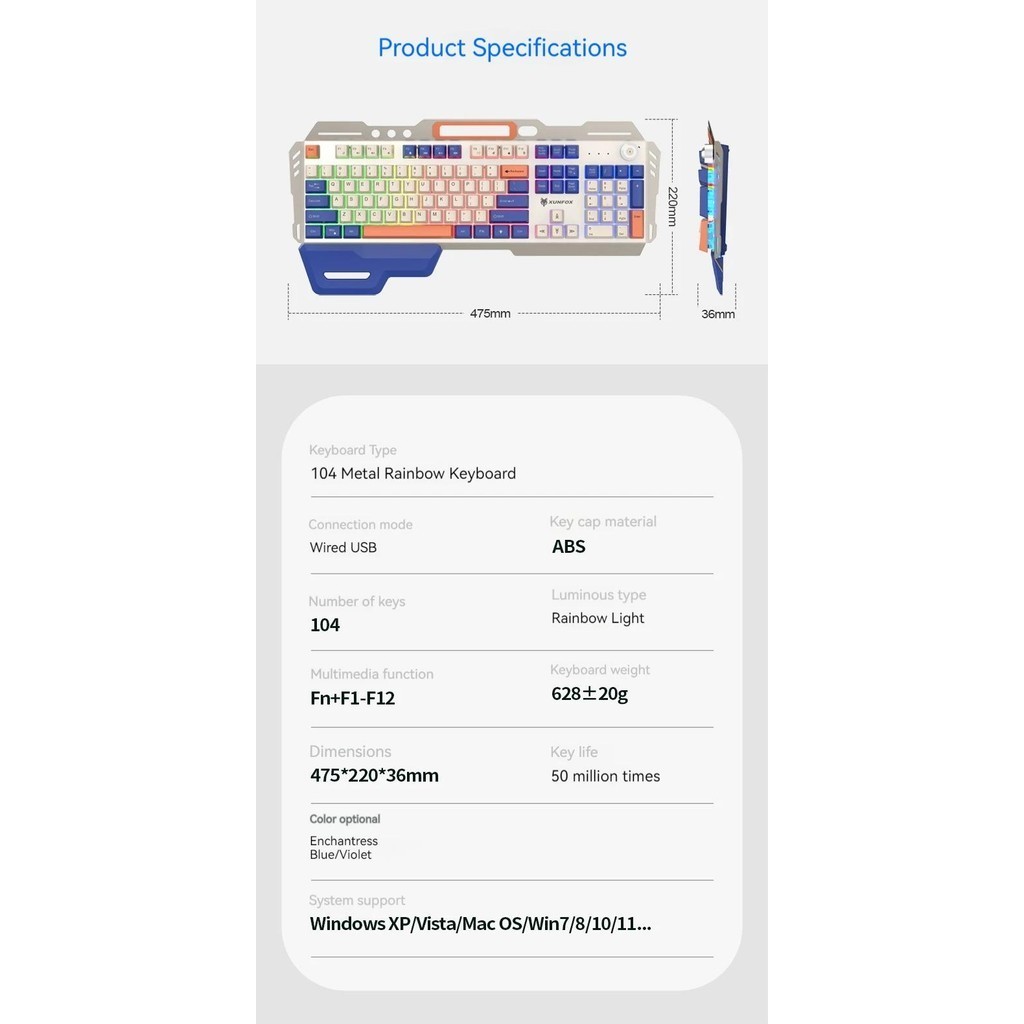Click the "475*220*36mm" dimensions value

(x=374, y=775)
